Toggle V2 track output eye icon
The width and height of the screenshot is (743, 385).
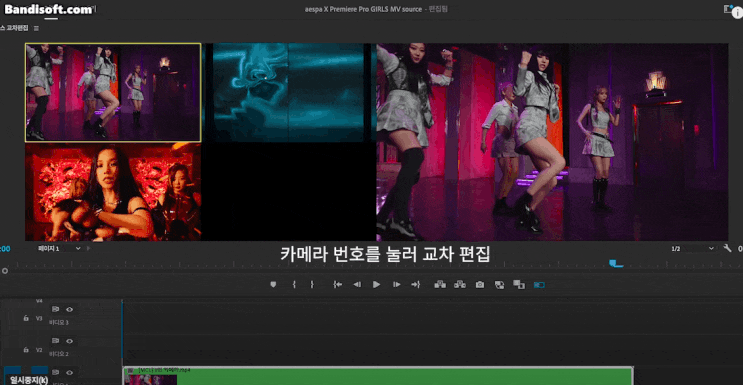pos(70,341)
